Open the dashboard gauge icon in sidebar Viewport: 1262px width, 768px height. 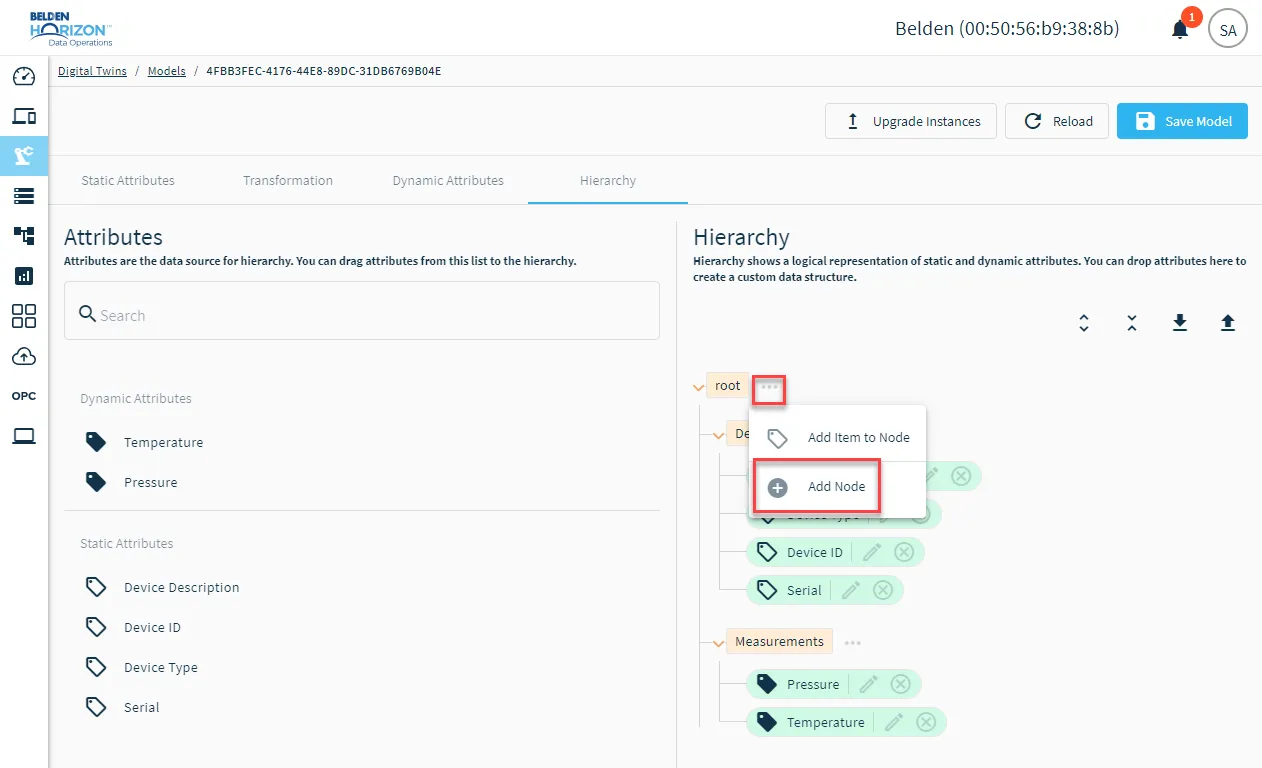[24, 77]
